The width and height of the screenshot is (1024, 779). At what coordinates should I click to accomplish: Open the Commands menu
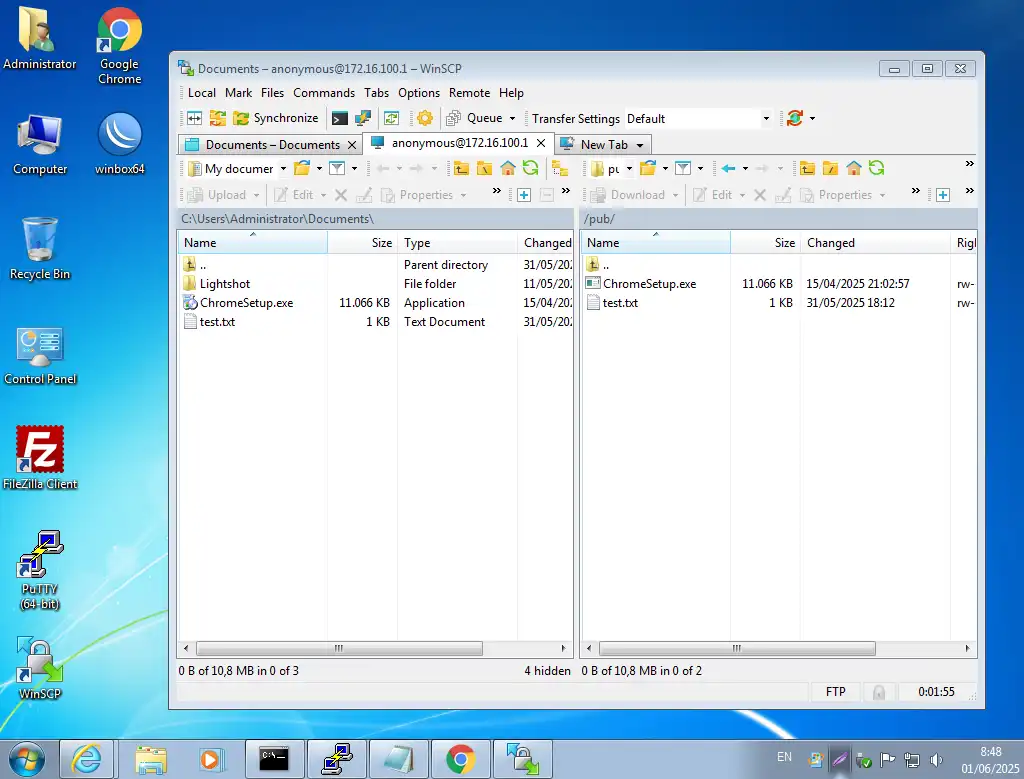[x=323, y=92]
